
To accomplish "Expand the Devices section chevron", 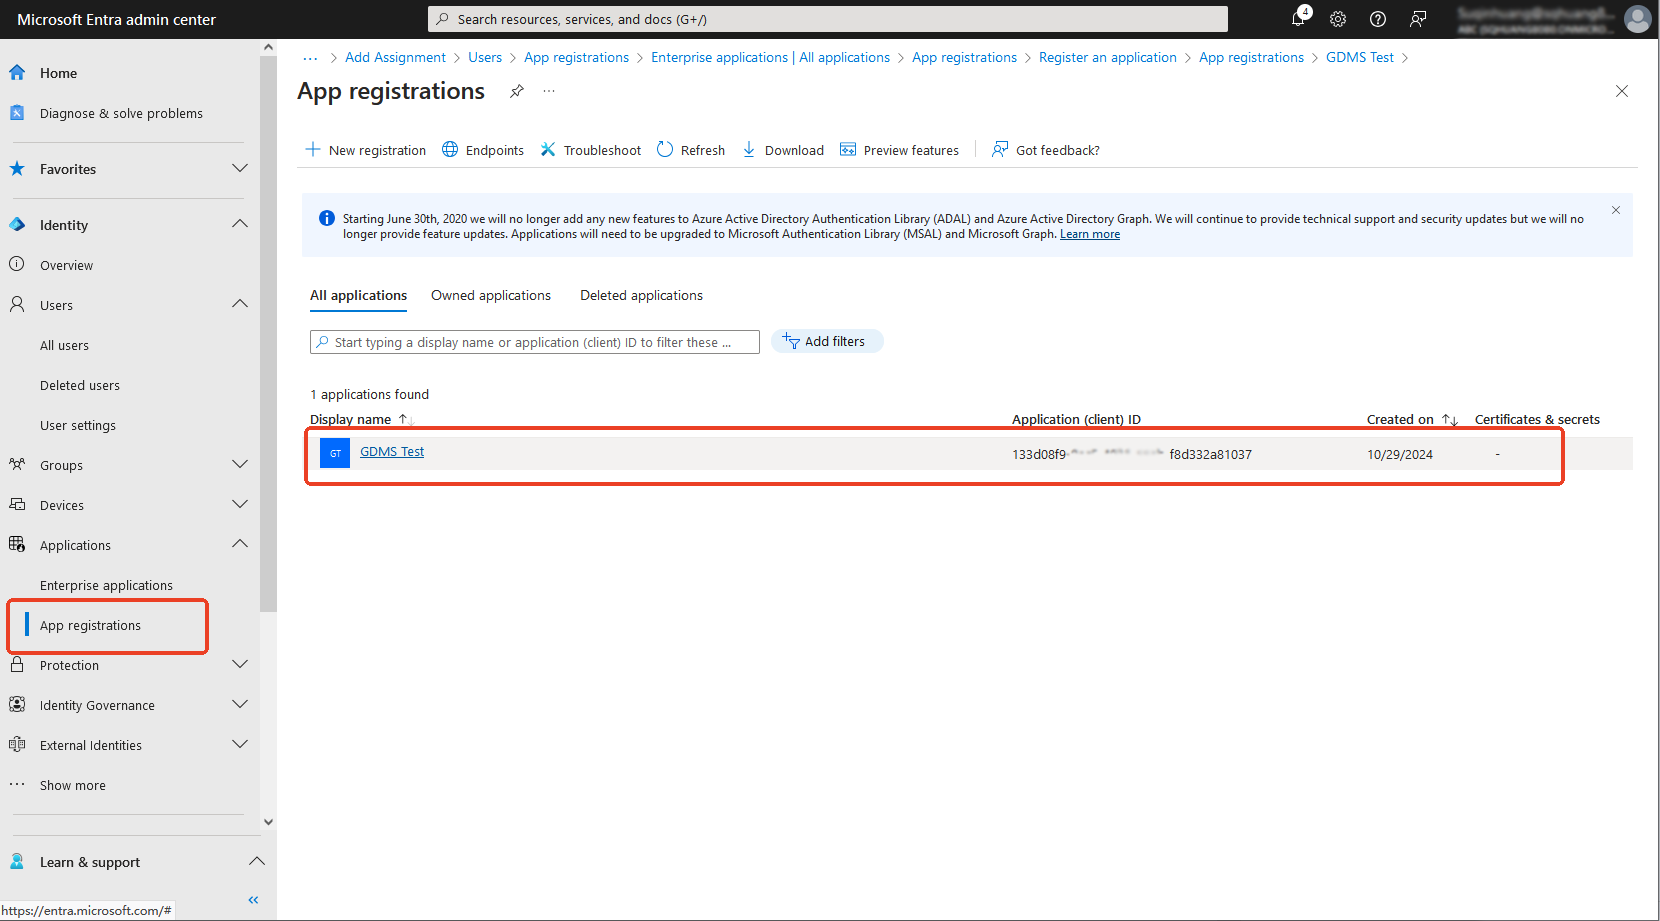I will (240, 504).
